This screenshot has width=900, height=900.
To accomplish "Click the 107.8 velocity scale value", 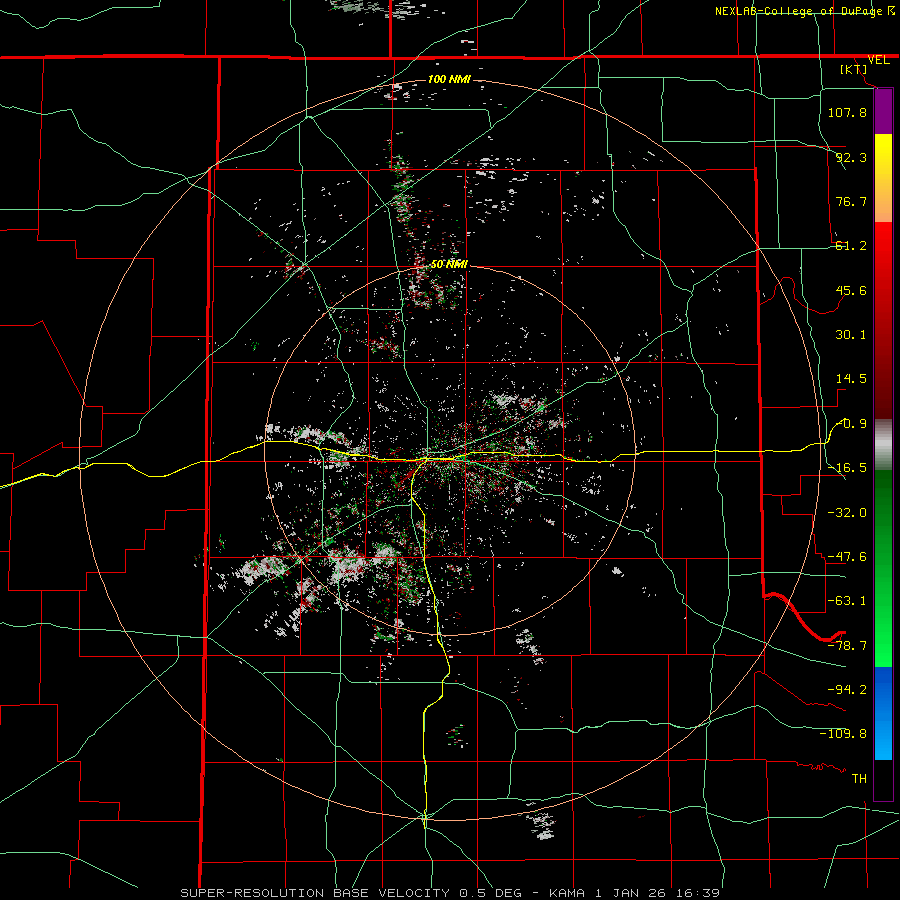I will (847, 112).
